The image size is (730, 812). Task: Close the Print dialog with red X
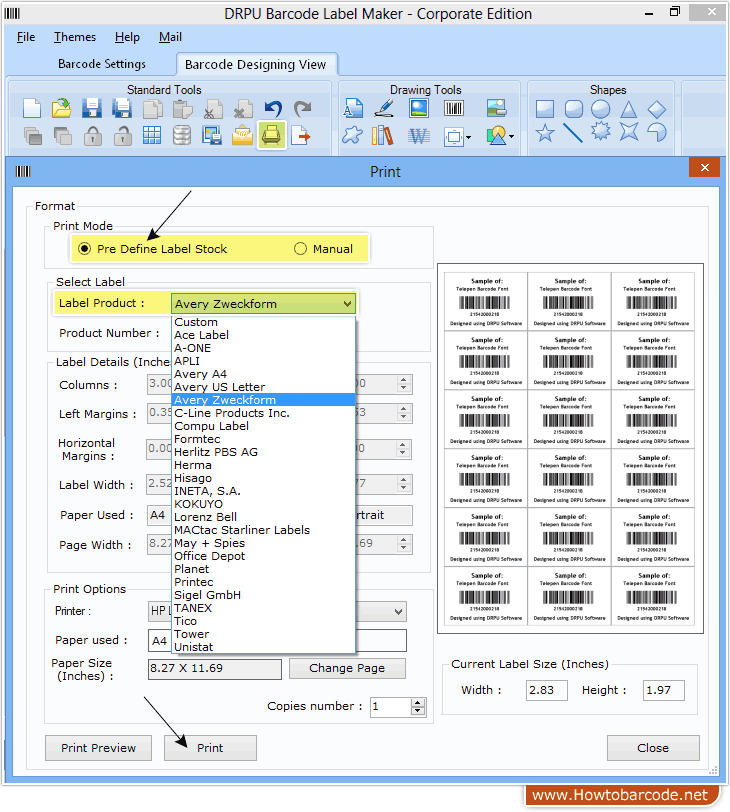click(704, 167)
